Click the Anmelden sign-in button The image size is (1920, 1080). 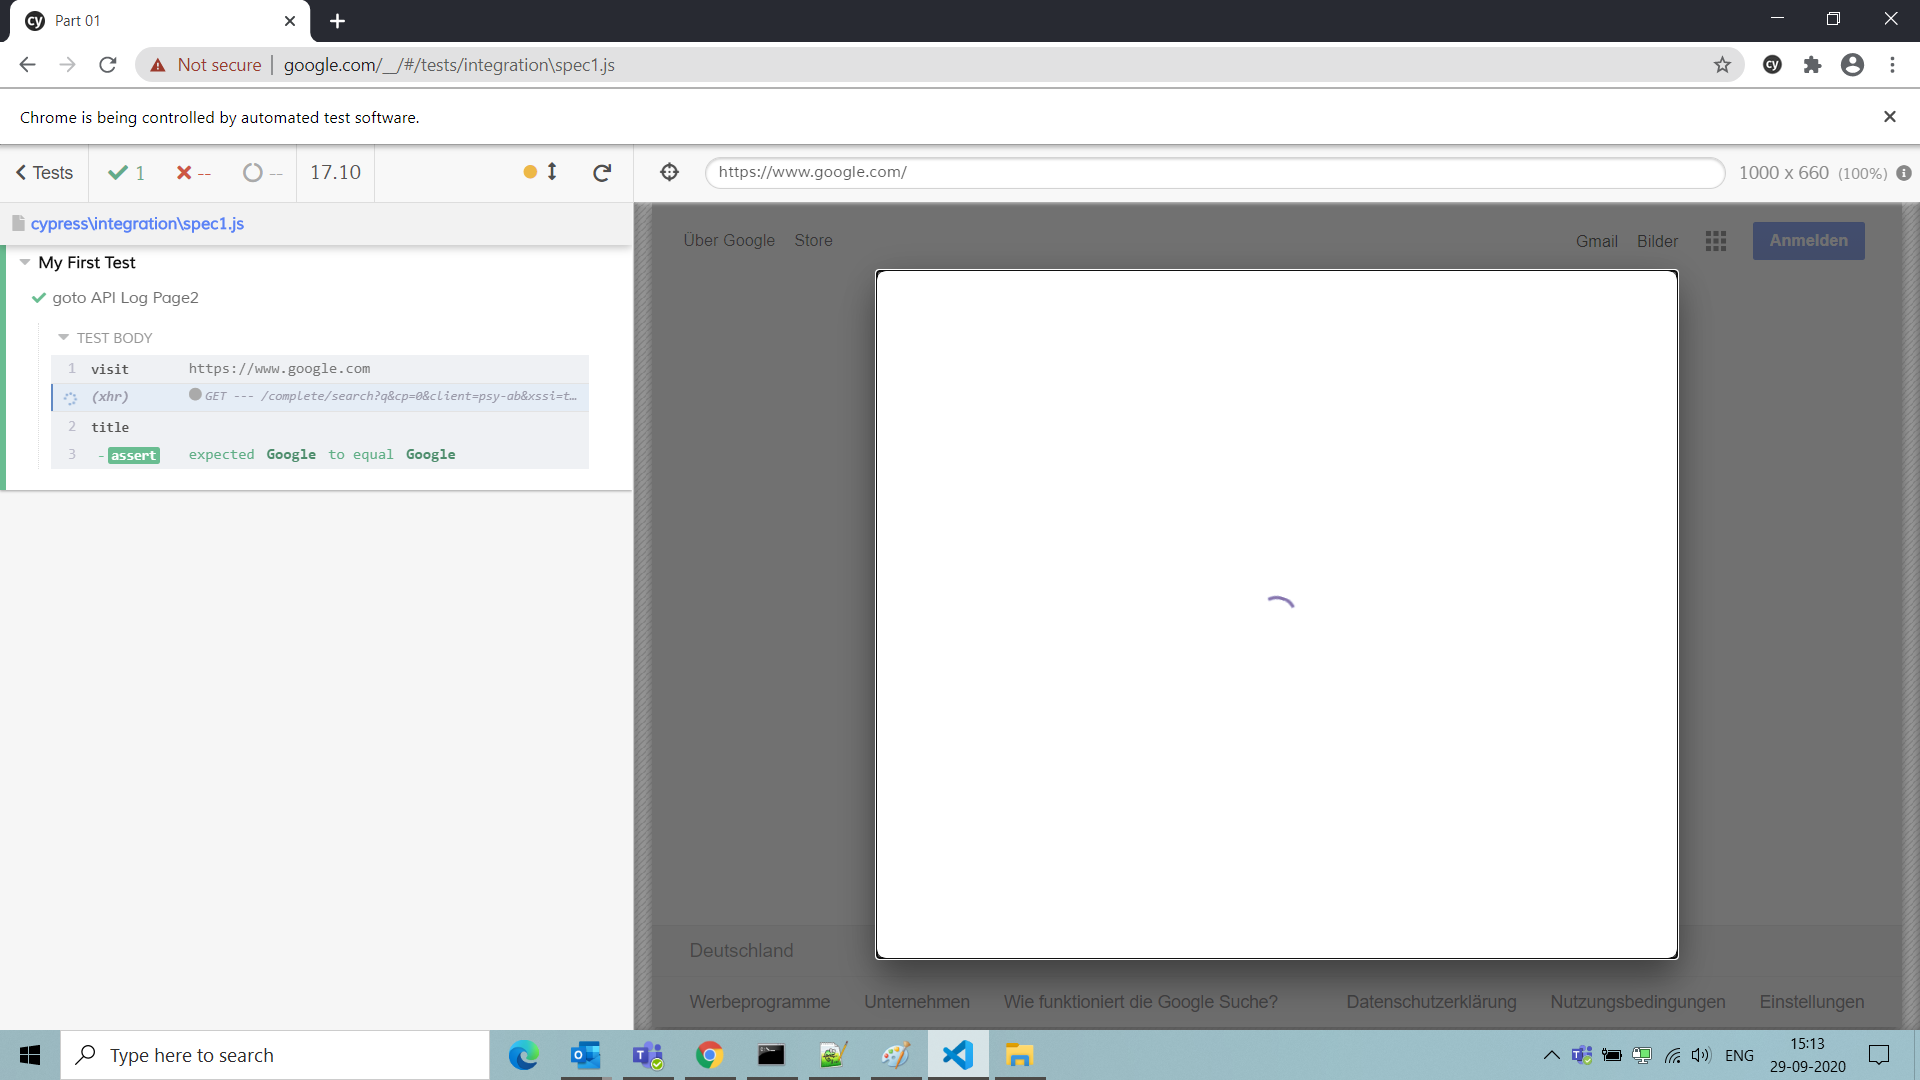pyautogui.click(x=1808, y=241)
